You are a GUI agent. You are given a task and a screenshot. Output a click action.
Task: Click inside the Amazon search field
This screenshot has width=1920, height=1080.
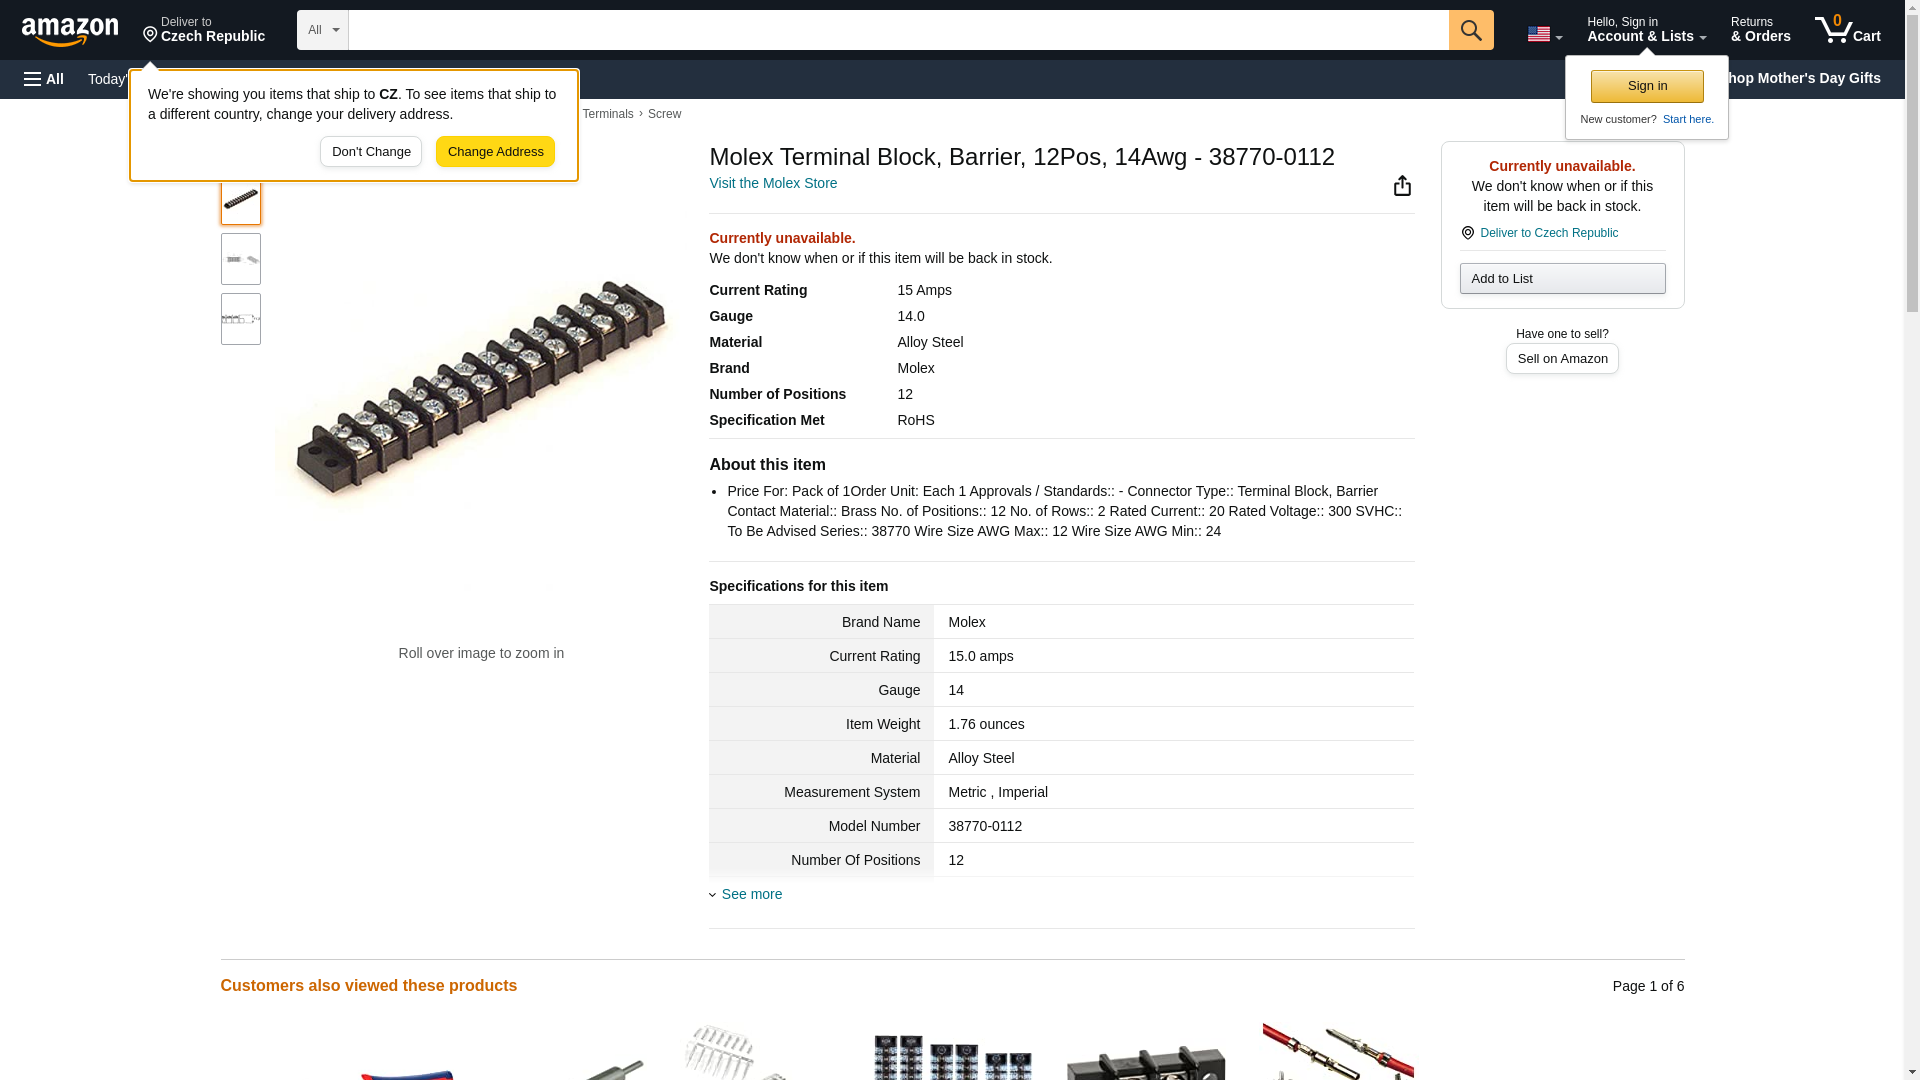[x=898, y=30]
